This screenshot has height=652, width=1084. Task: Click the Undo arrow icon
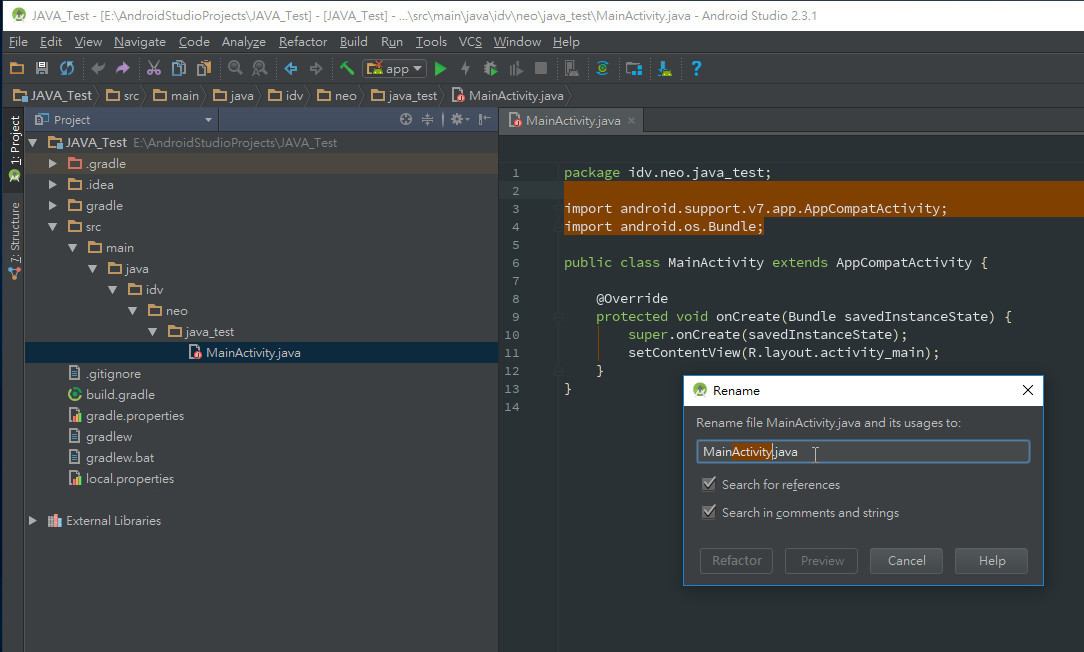click(x=98, y=68)
